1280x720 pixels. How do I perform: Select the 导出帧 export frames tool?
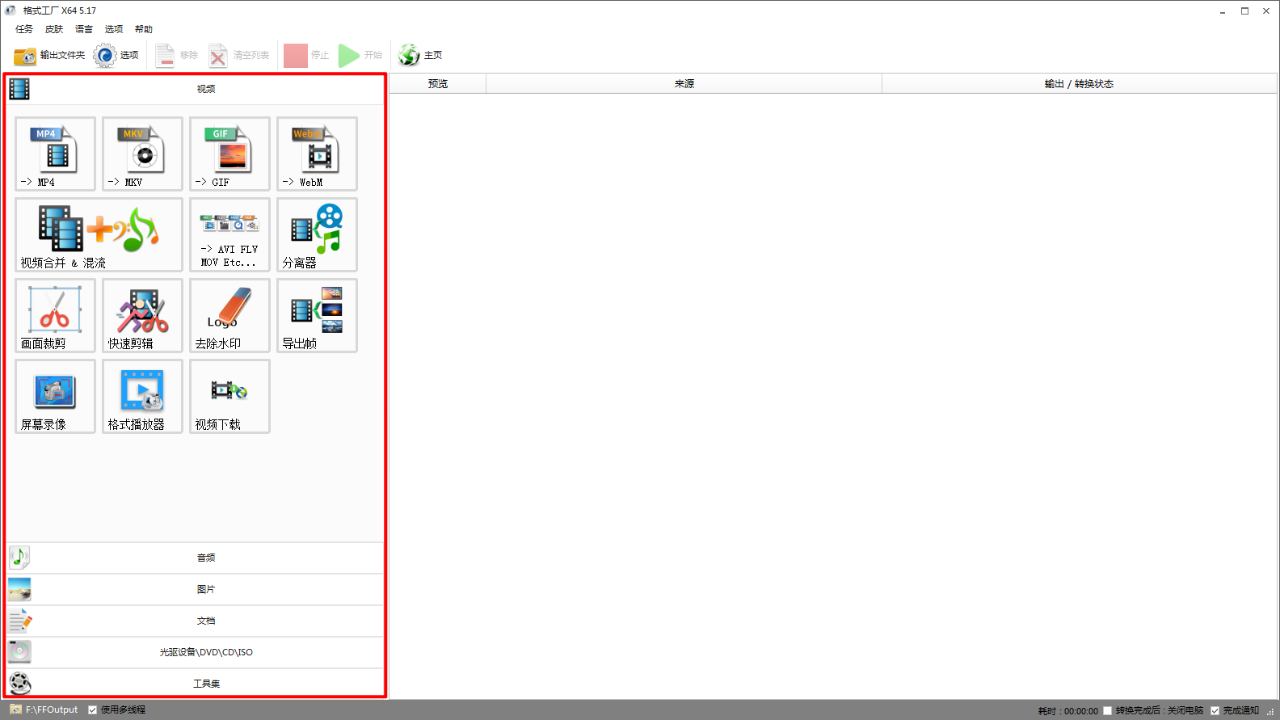click(x=317, y=316)
